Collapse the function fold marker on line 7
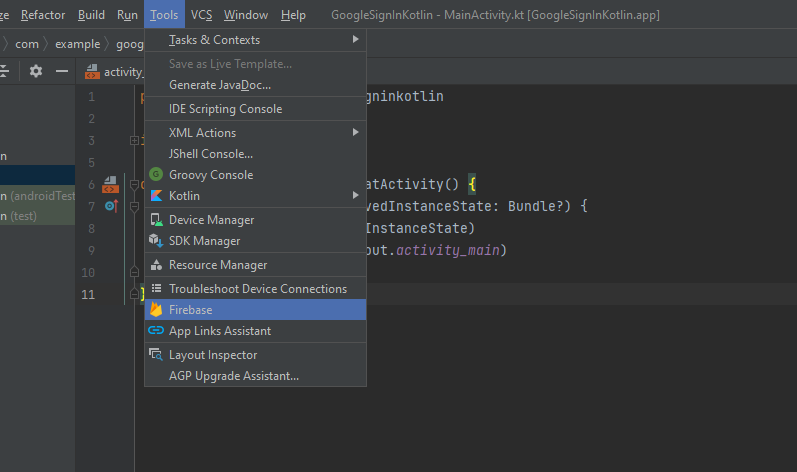Viewport: 797px width, 472px height. coord(134,206)
